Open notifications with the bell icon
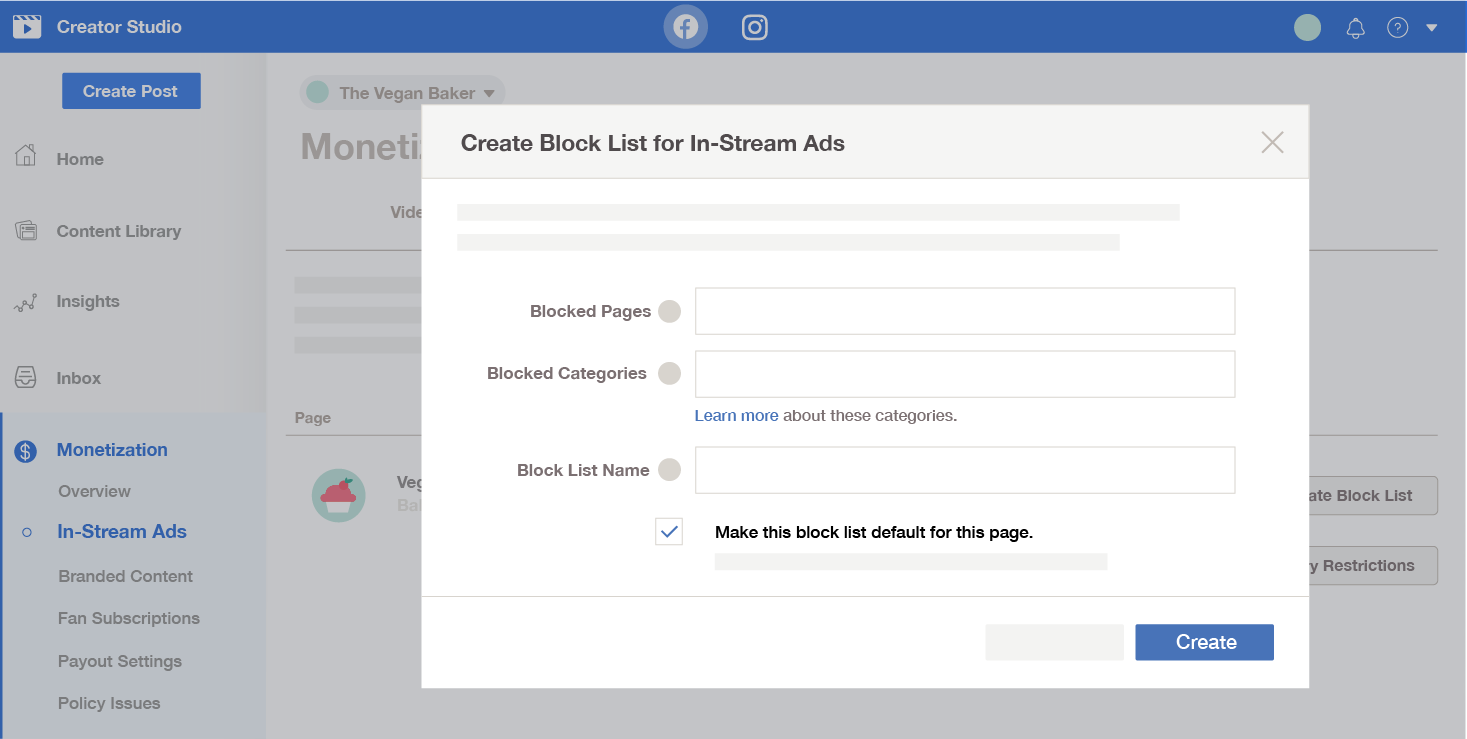This screenshot has height=739, width=1467. point(1355,27)
